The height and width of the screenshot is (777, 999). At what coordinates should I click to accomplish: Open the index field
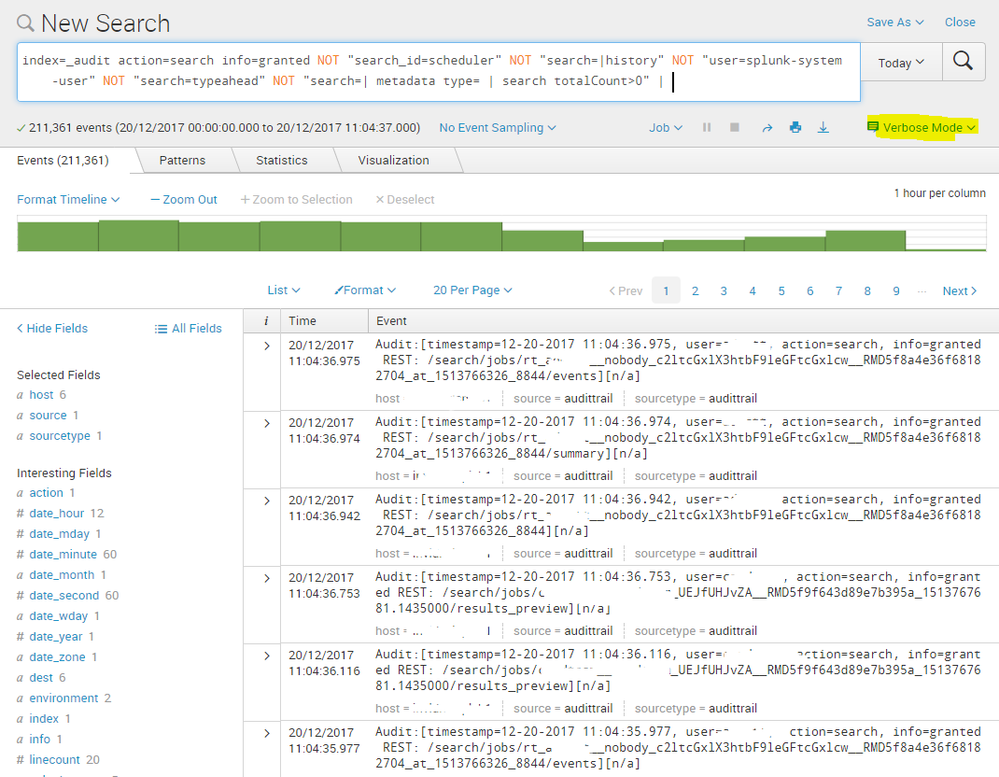click(x=44, y=719)
